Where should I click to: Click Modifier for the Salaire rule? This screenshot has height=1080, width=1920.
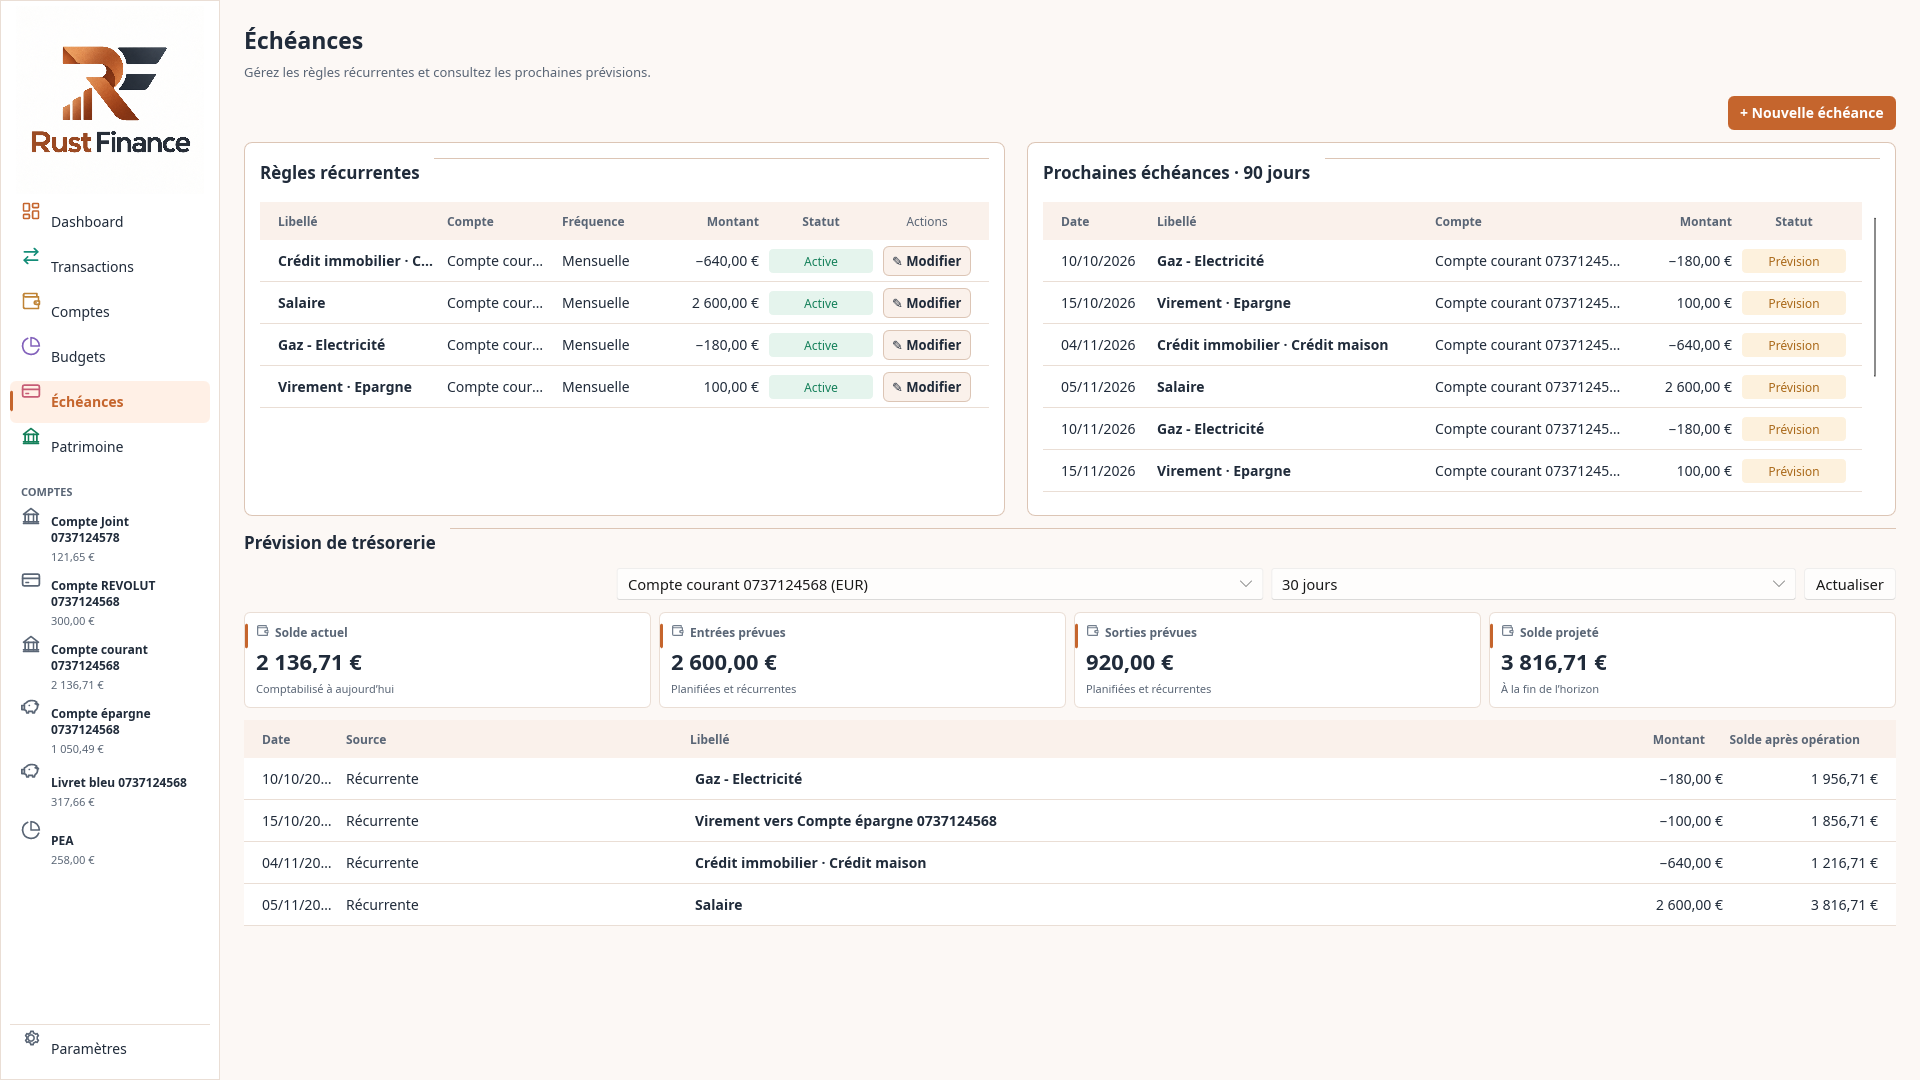[x=926, y=303]
